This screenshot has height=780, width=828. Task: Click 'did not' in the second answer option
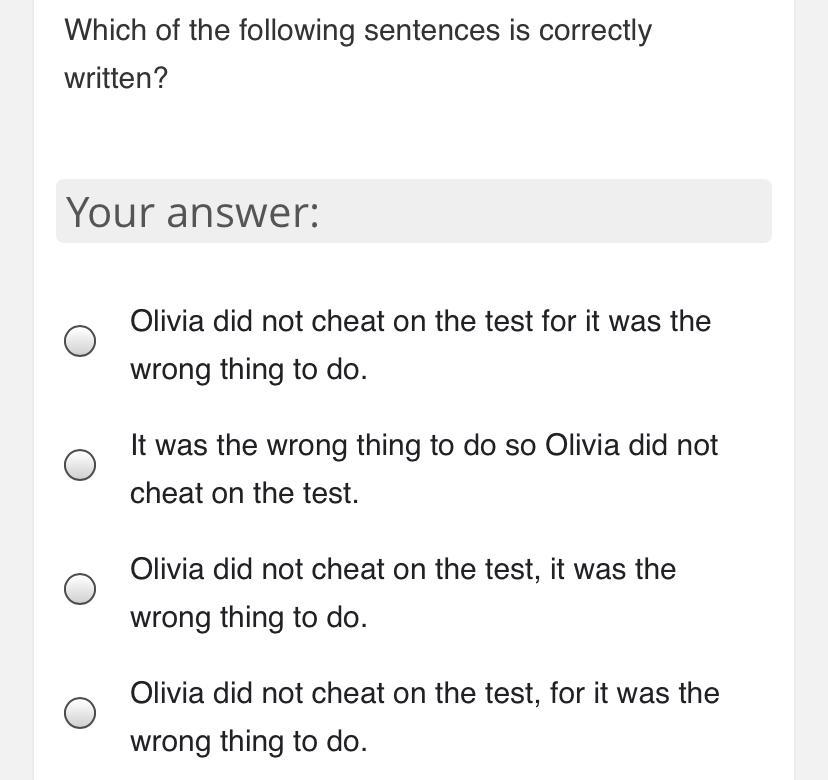coord(673,446)
